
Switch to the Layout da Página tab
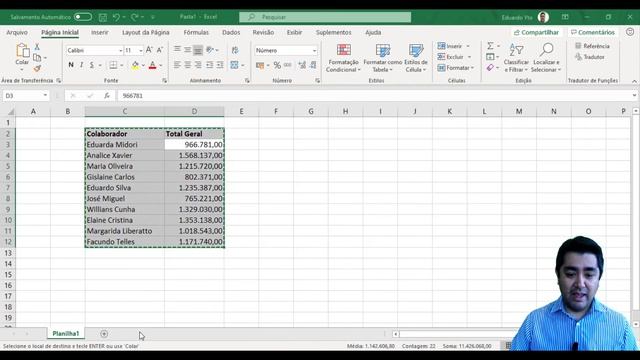click(146, 32)
